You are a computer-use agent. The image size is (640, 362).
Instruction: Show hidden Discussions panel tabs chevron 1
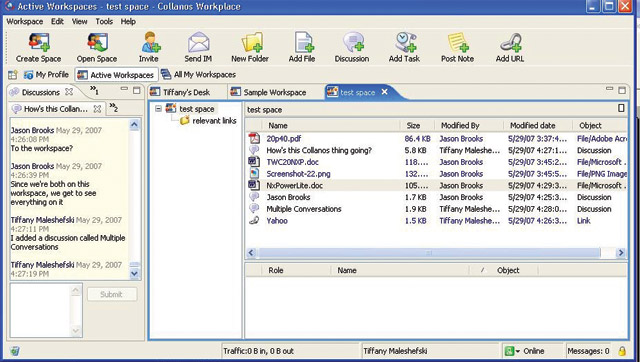tap(94, 90)
